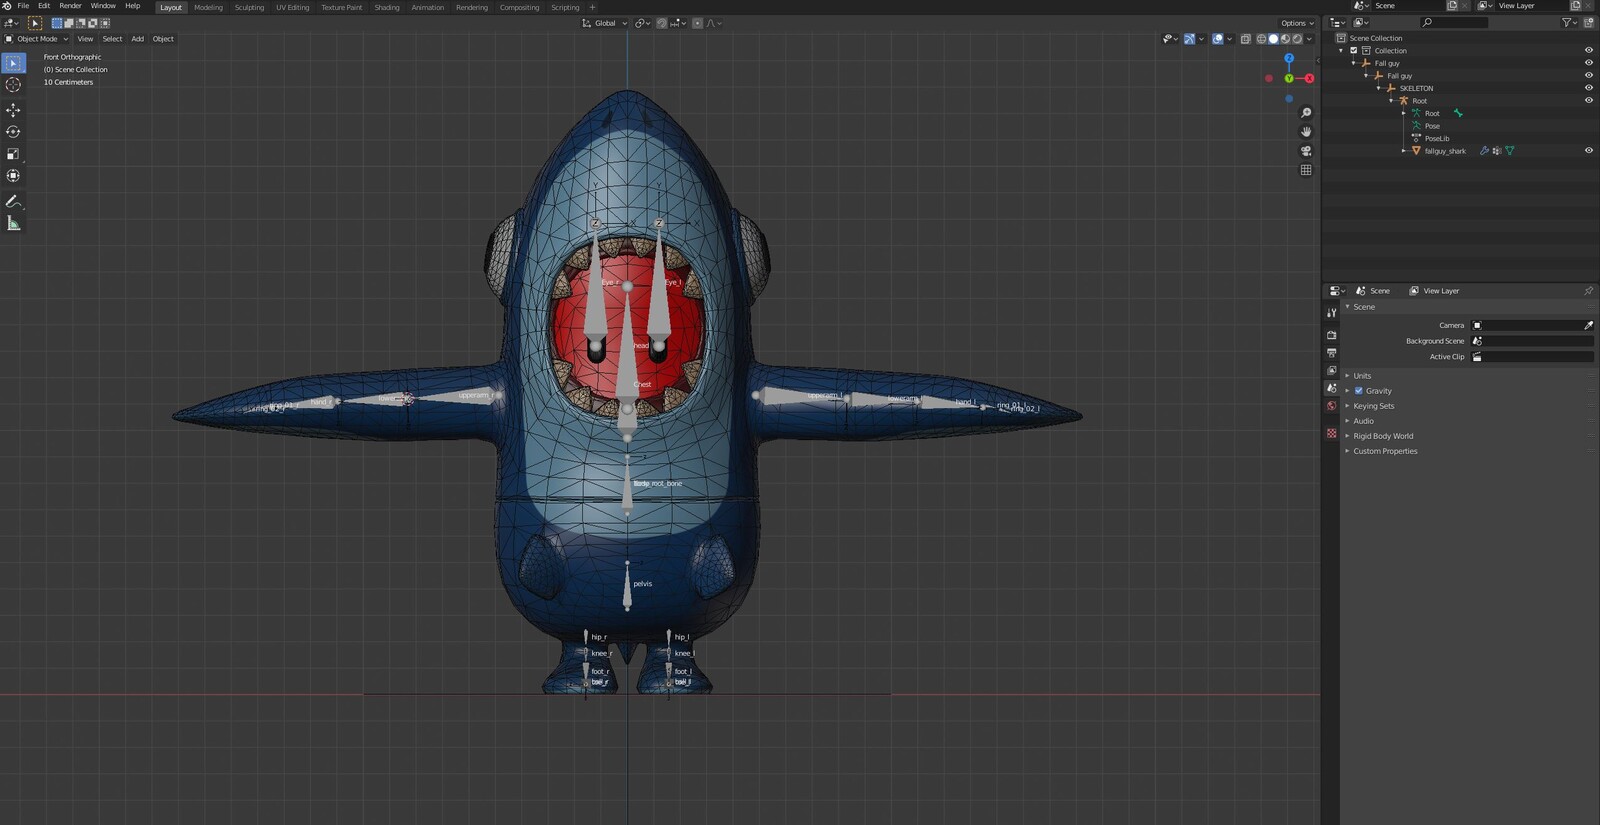The width and height of the screenshot is (1600, 825).
Task: Switch to wireframe viewport shading
Action: [1261, 39]
